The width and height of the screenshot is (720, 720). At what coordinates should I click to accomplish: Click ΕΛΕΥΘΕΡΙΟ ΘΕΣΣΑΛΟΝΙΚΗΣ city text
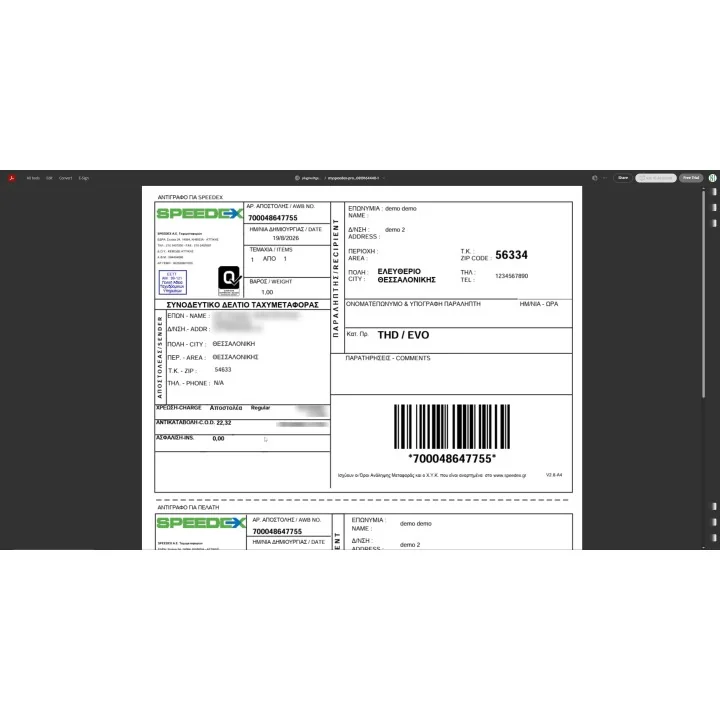click(406, 276)
